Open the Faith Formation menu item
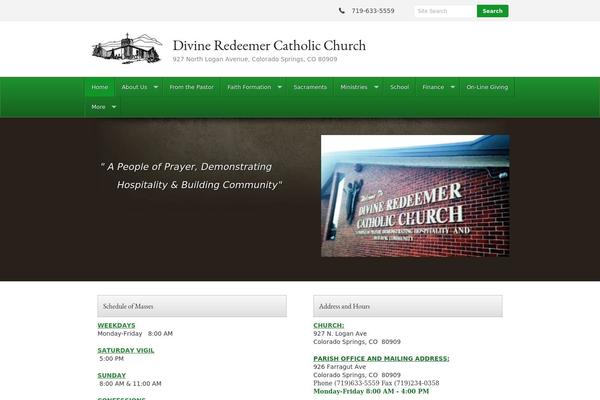This screenshot has width=600, height=400. [x=249, y=87]
